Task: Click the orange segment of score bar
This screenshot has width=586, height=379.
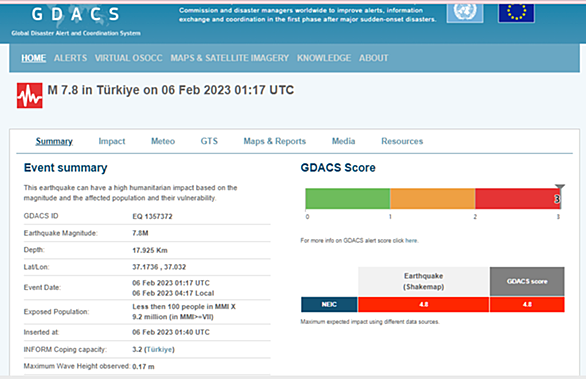Action: point(432,198)
